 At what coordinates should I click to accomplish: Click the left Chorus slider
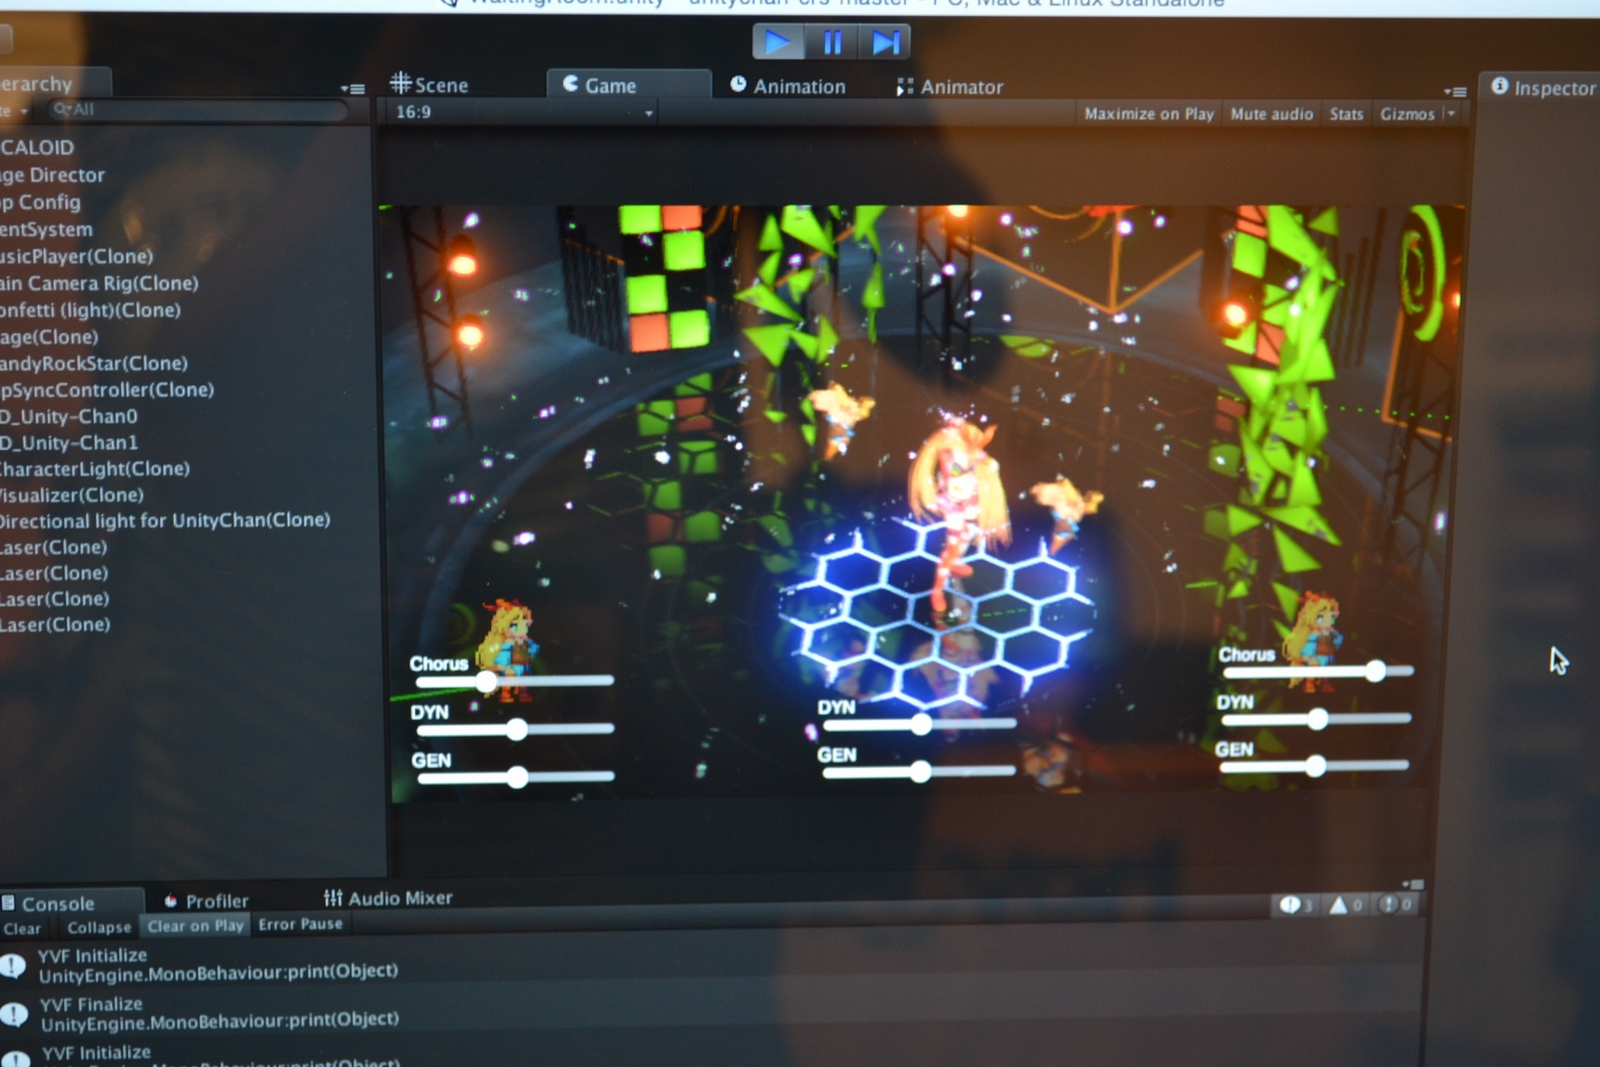point(515,681)
